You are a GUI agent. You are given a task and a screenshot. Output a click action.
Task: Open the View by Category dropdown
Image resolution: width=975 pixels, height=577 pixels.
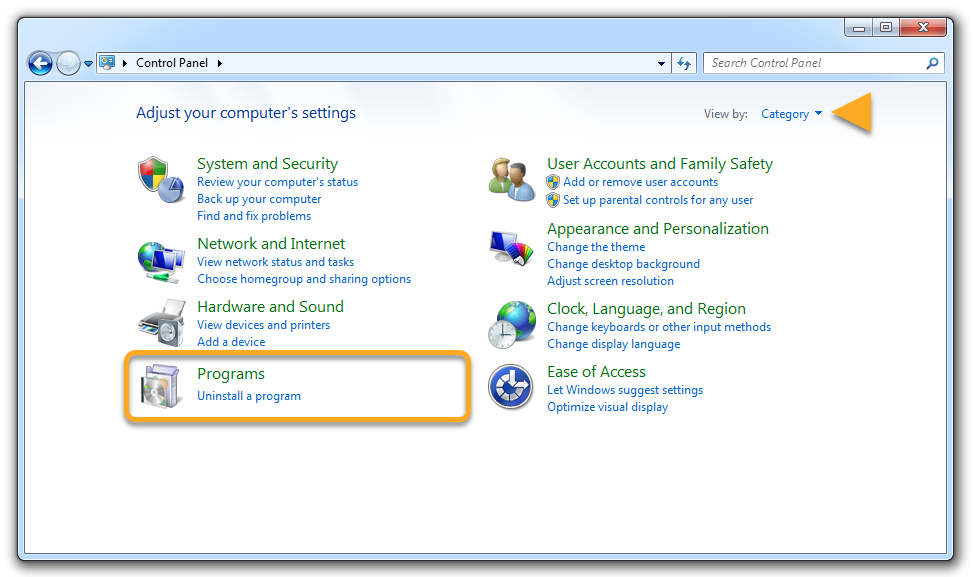(x=791, y=114)
